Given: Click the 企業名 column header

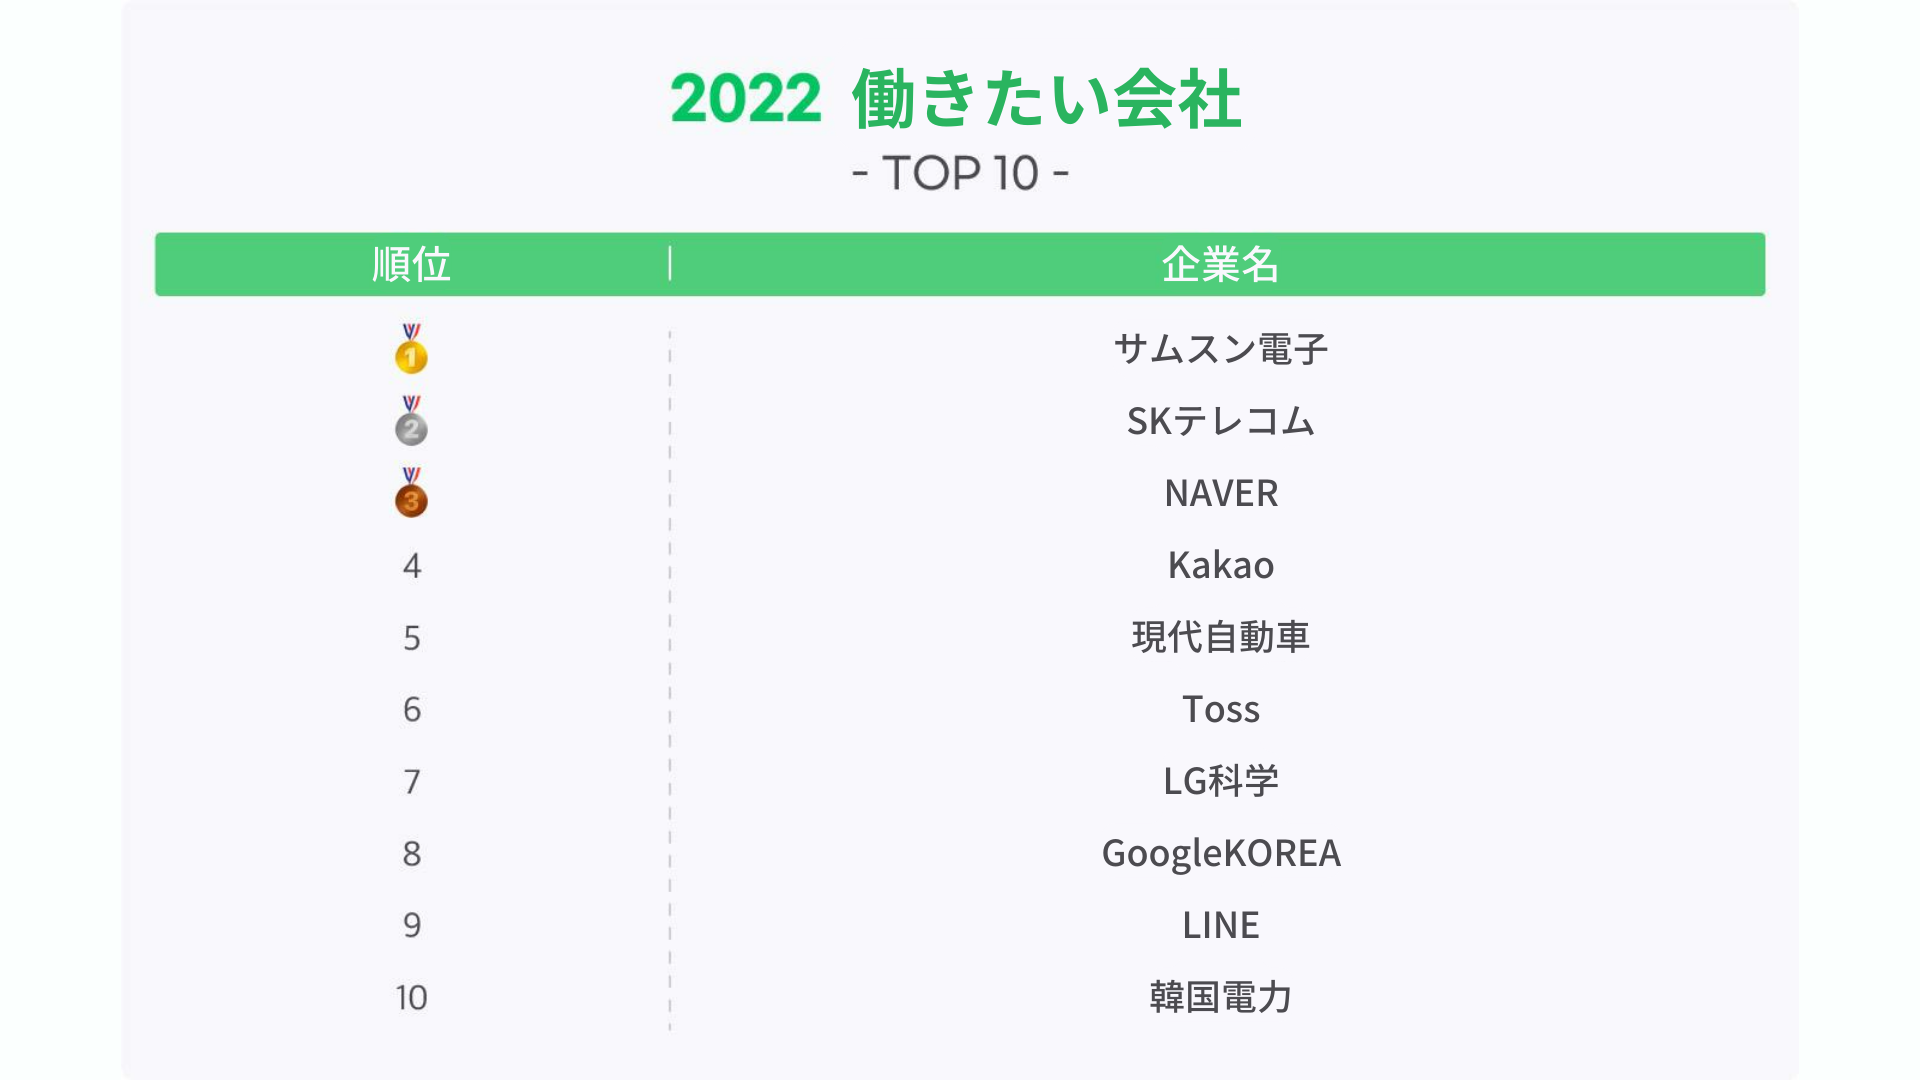Looking at the screenshot, I should pos(1221,264).
